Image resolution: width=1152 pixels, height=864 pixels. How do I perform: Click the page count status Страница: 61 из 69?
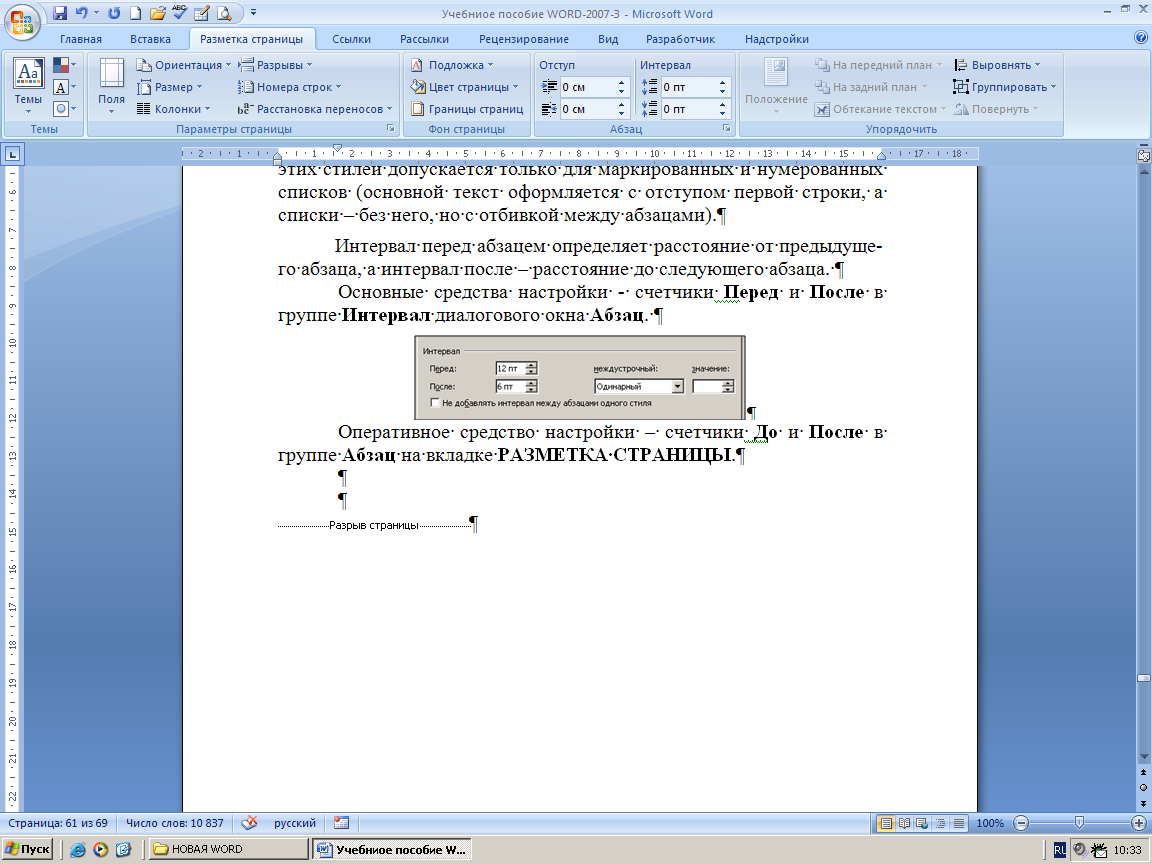pos(58,823)
